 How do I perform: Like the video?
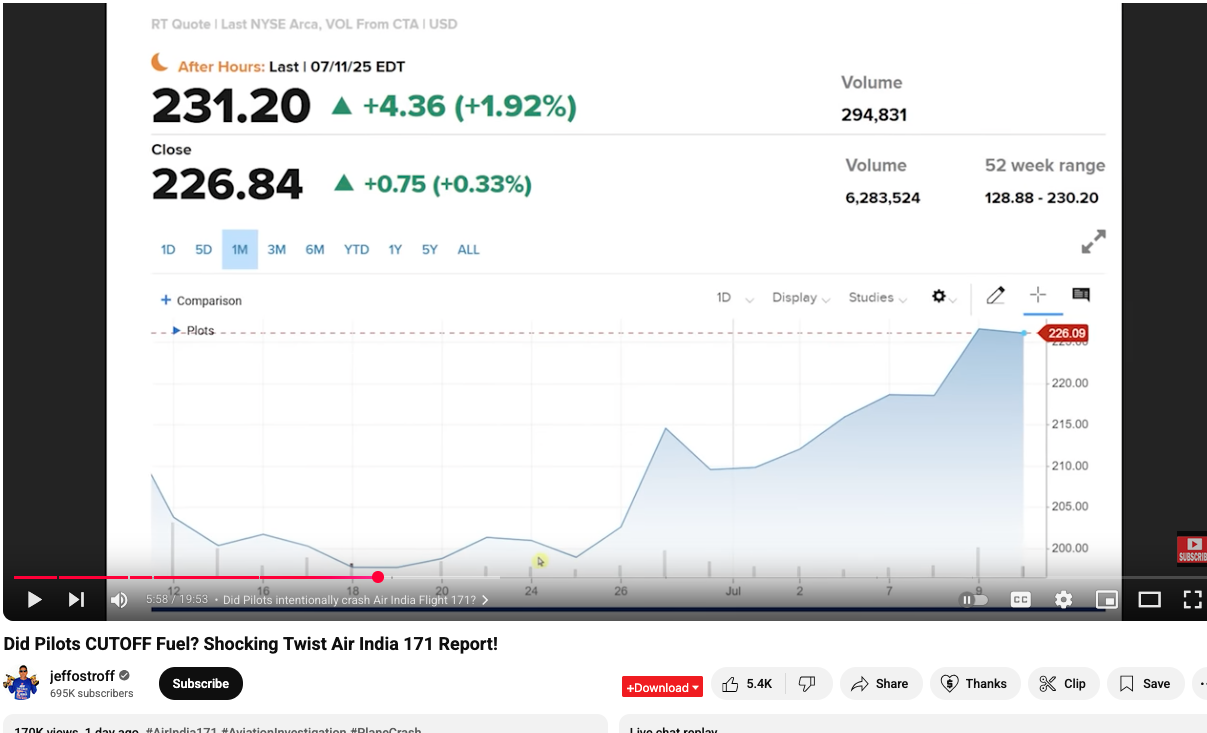pyautogui.click(x=748, y=684)
